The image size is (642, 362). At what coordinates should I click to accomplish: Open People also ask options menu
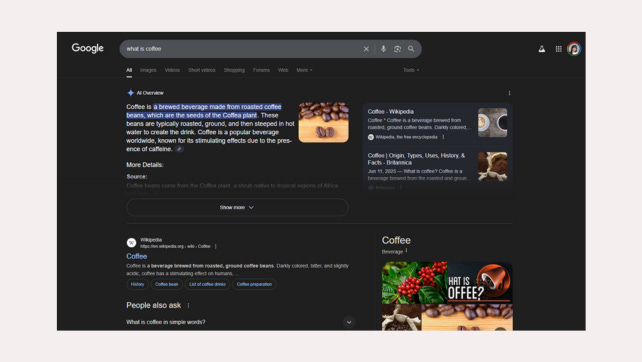(188, 305)
